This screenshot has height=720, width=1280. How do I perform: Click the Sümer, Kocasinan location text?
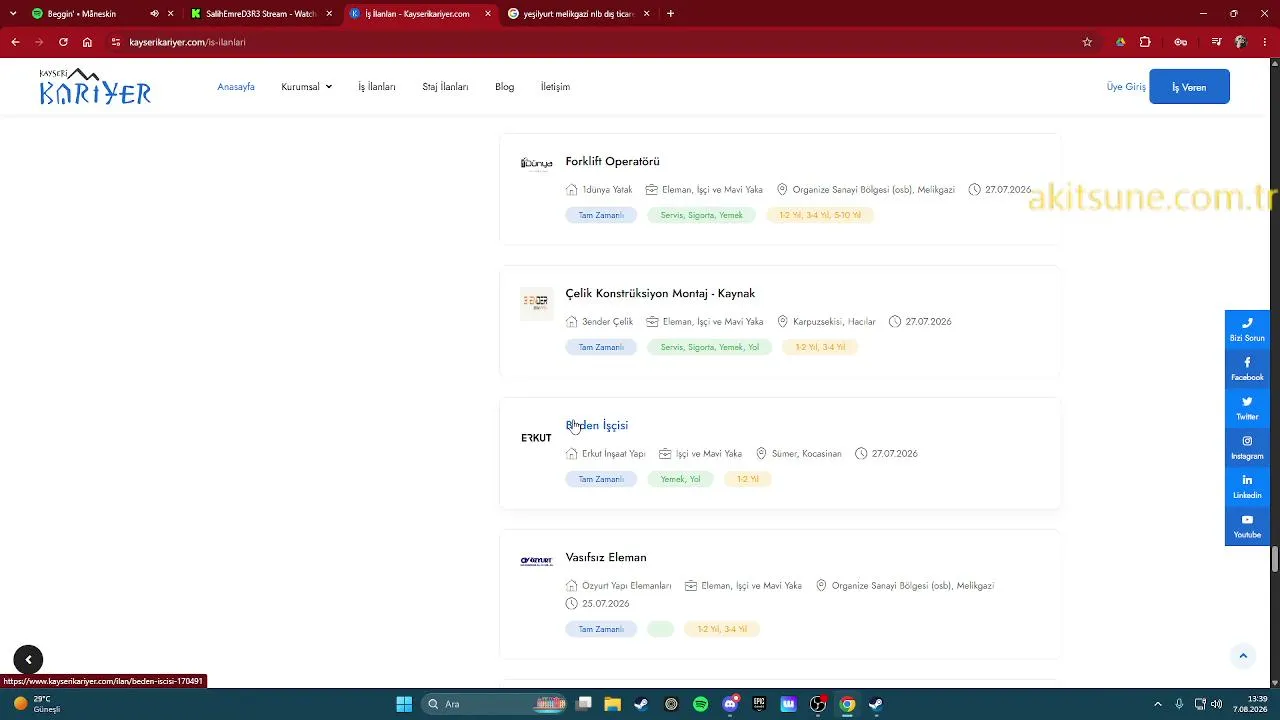[806, 453]
